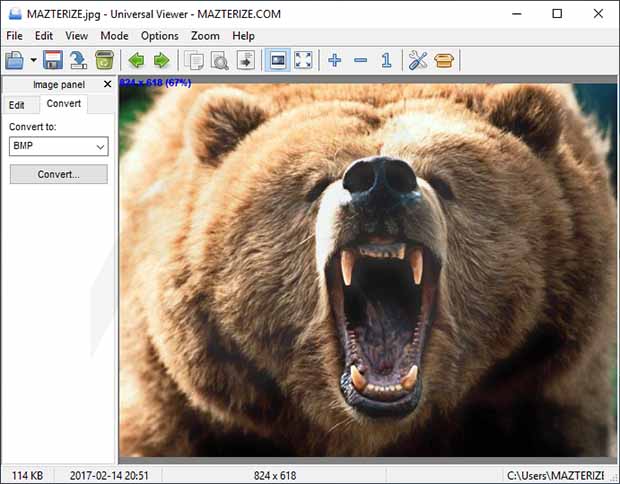Open the Help menu
The height and width of the screenshot is (484, 620).
[x=243, y=36]
